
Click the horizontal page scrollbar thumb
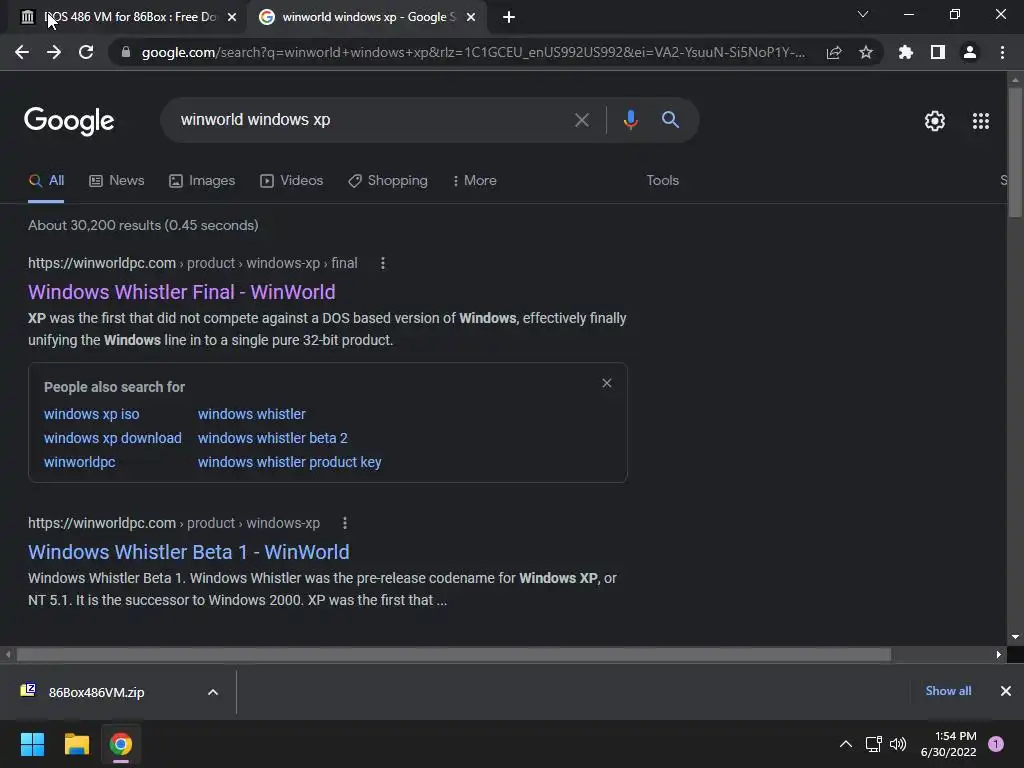[454, 654]
